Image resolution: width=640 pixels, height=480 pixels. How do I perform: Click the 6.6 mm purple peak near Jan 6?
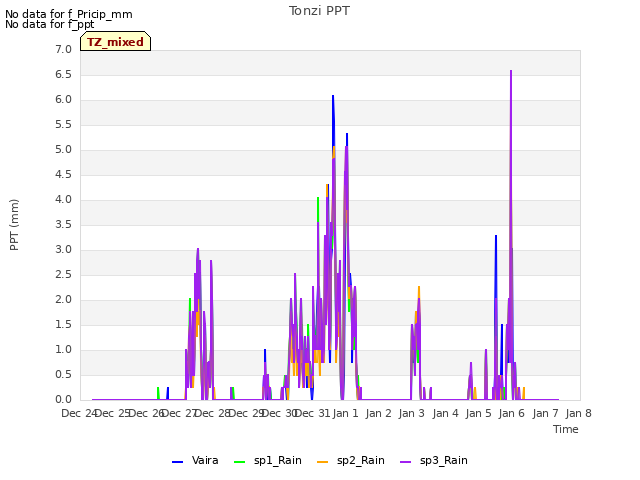click(x=511, y=72)
